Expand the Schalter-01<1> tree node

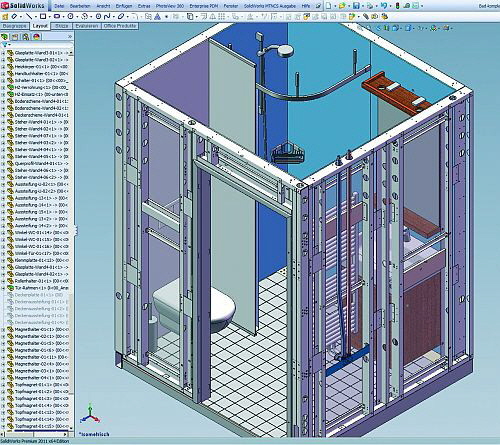click(3, 80)
